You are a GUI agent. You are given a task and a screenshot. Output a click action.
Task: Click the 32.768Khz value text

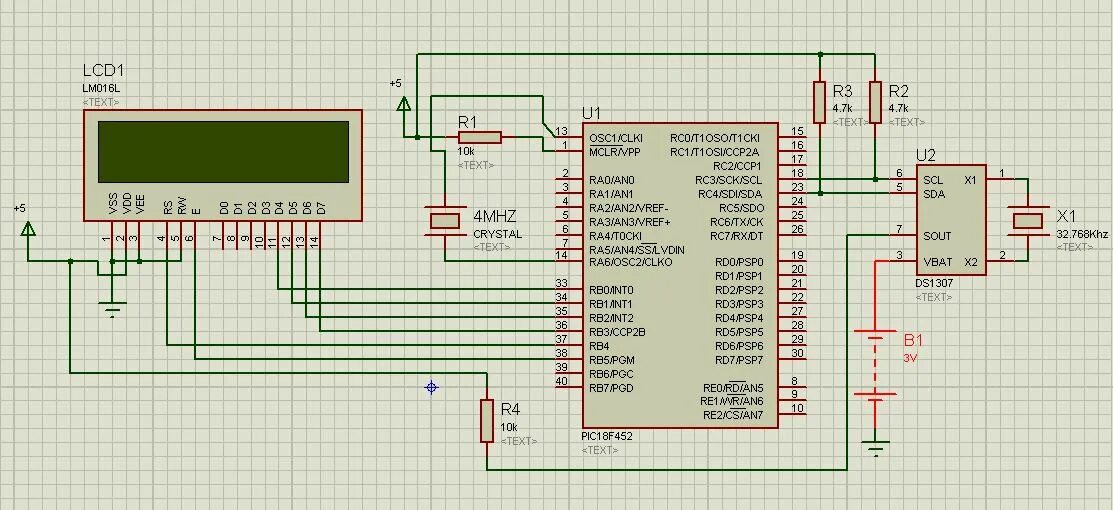click(1080, 234)
